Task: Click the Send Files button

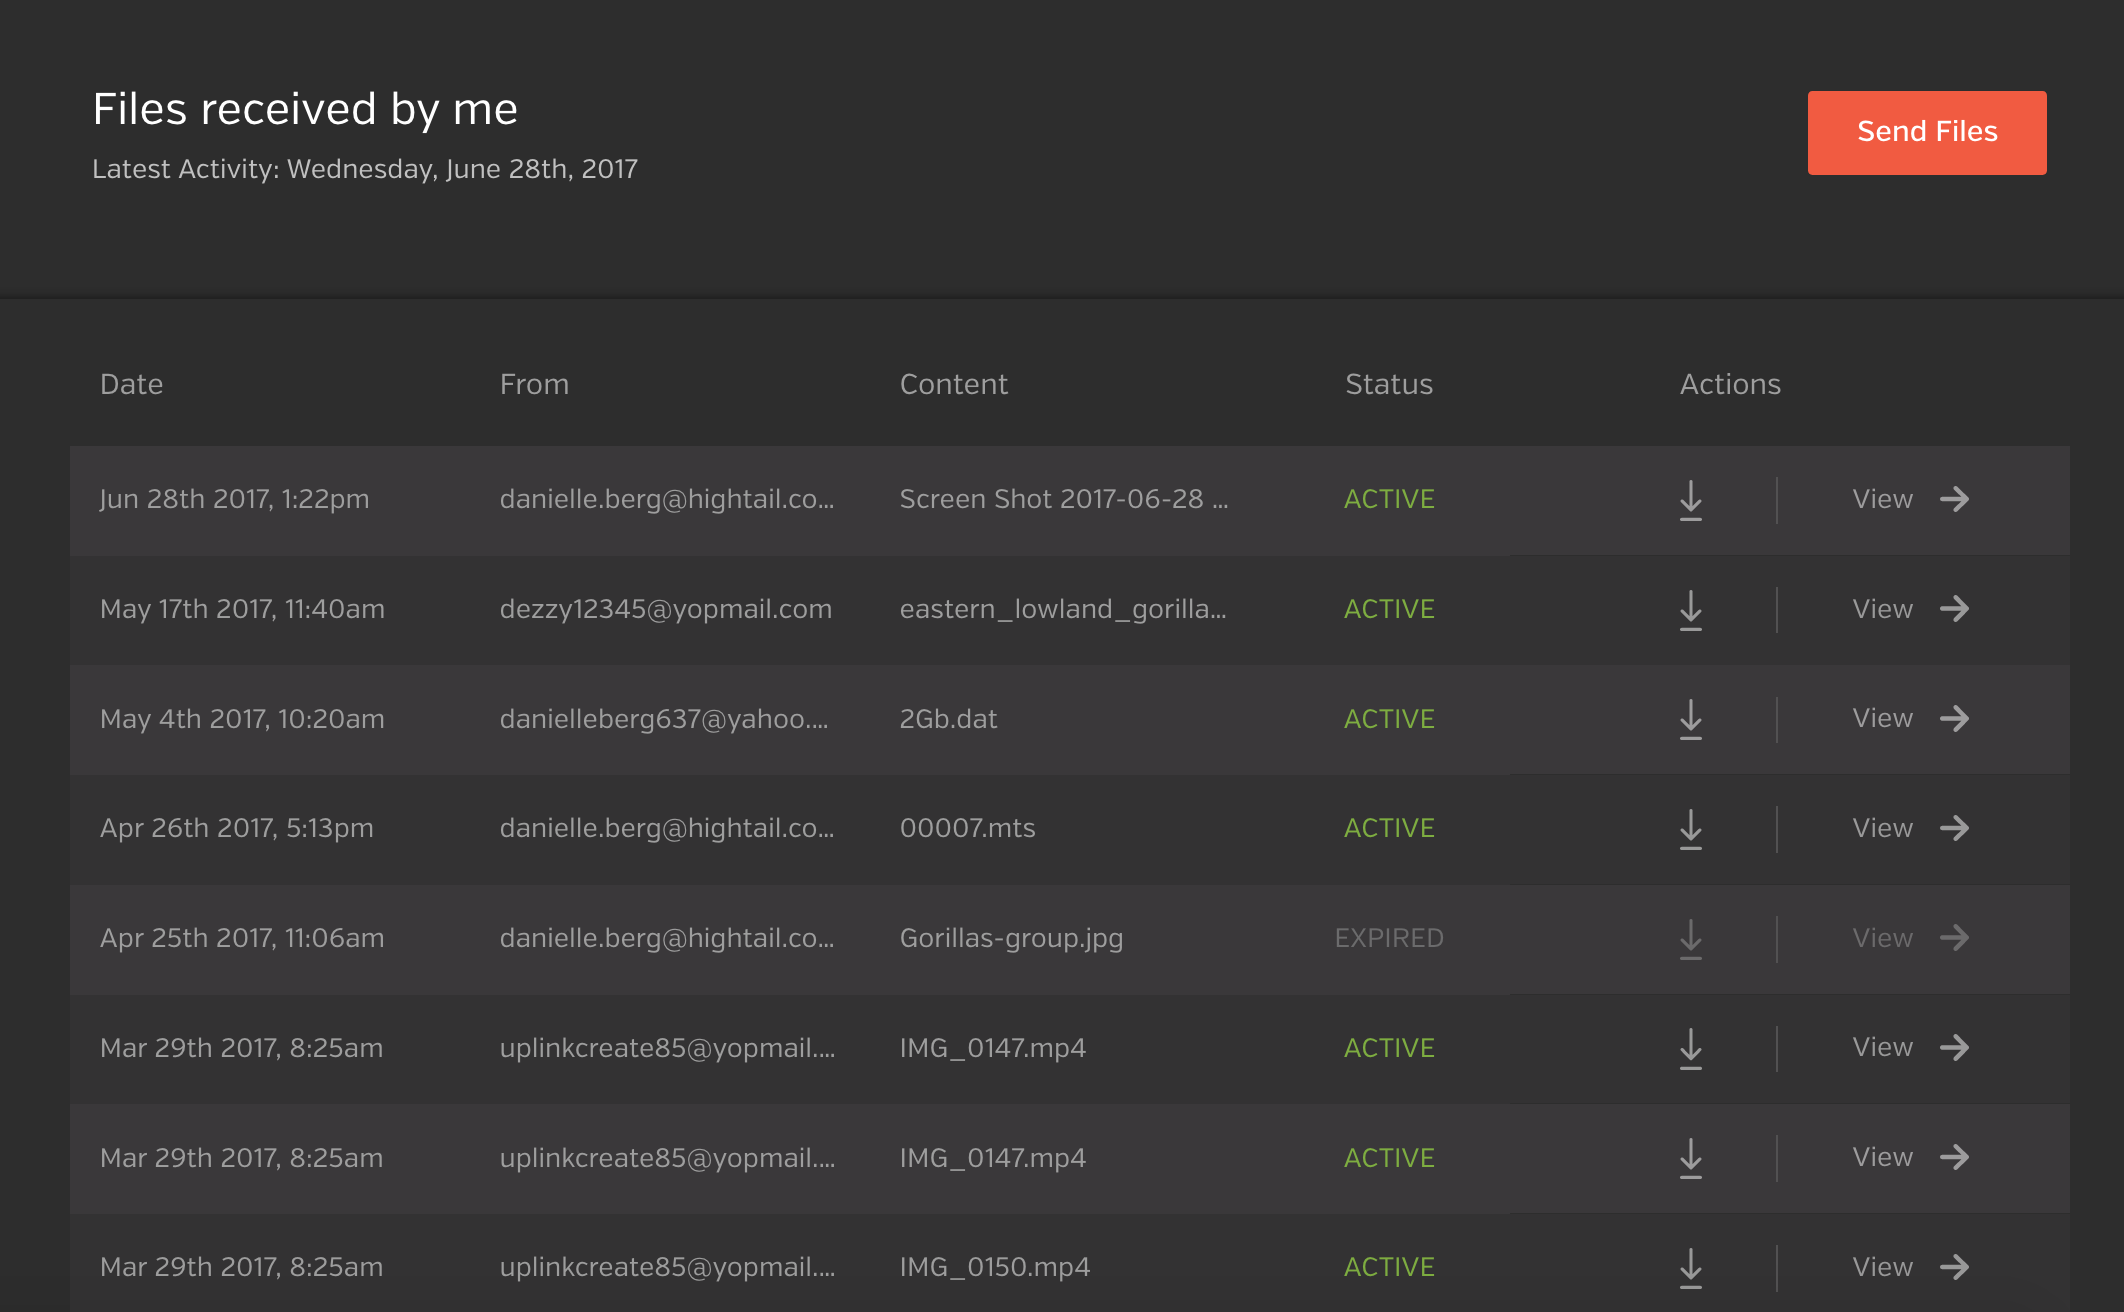Action: pos(1926,132)
